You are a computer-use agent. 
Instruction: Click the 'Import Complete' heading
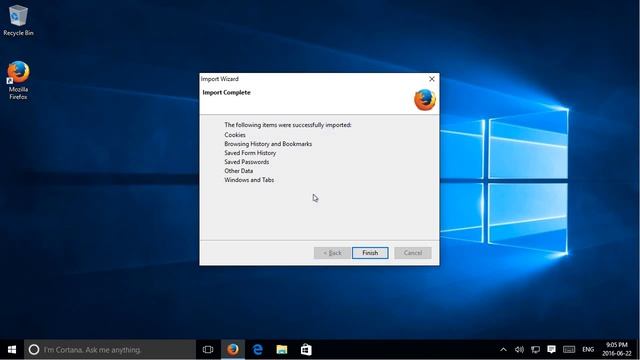227,93
